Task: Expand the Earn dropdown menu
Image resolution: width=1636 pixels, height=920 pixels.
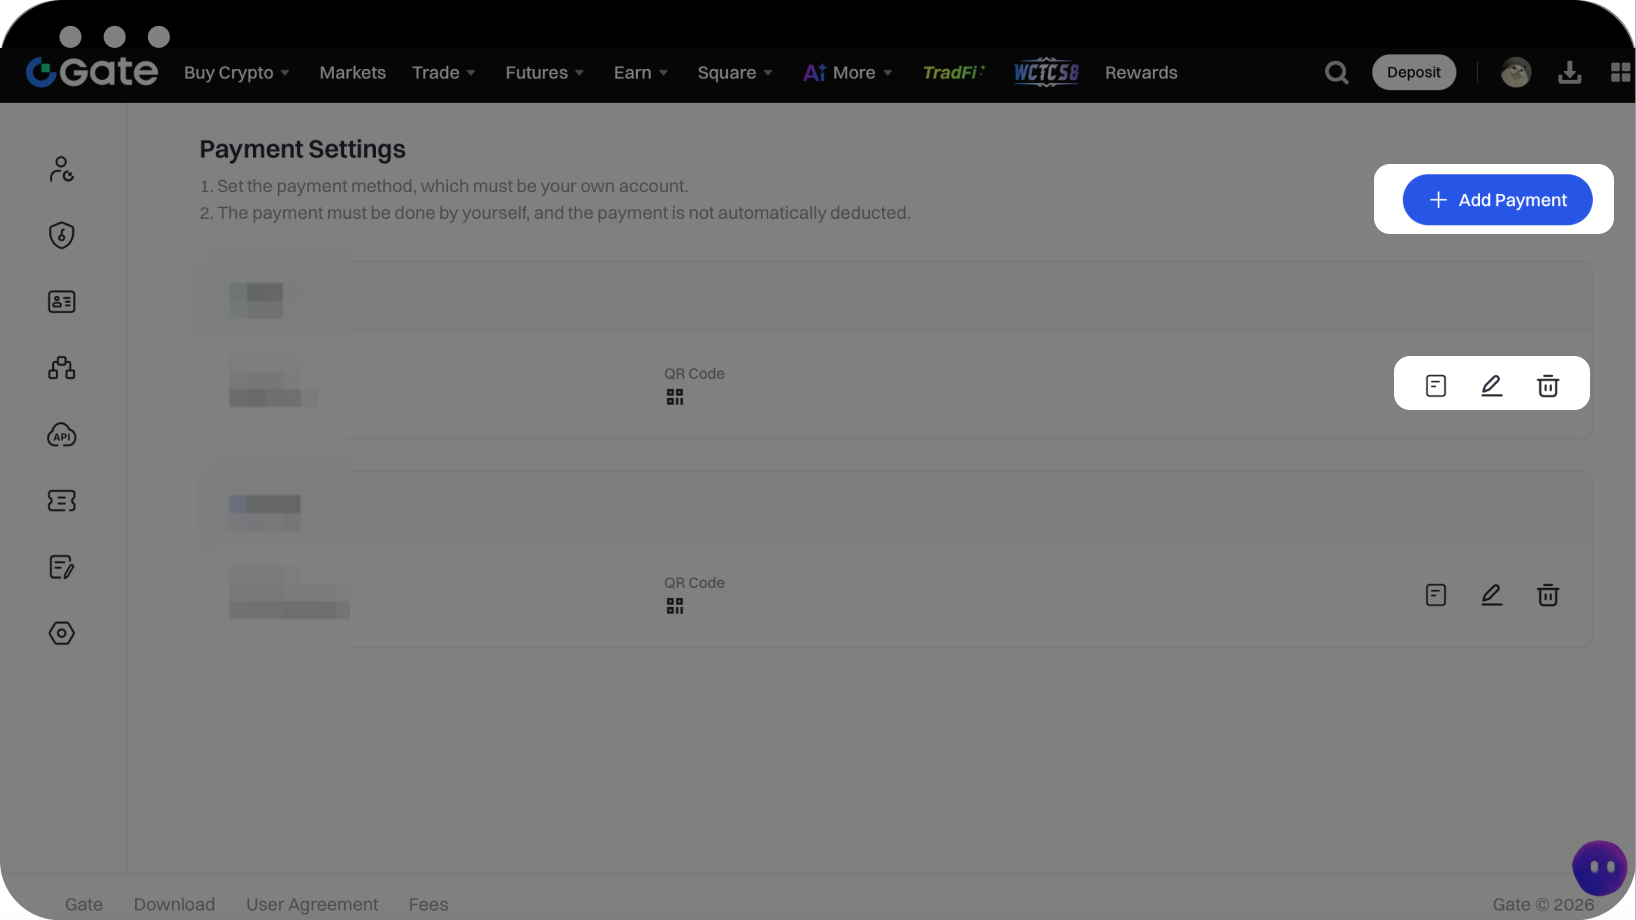Action: tap(640, 73)
